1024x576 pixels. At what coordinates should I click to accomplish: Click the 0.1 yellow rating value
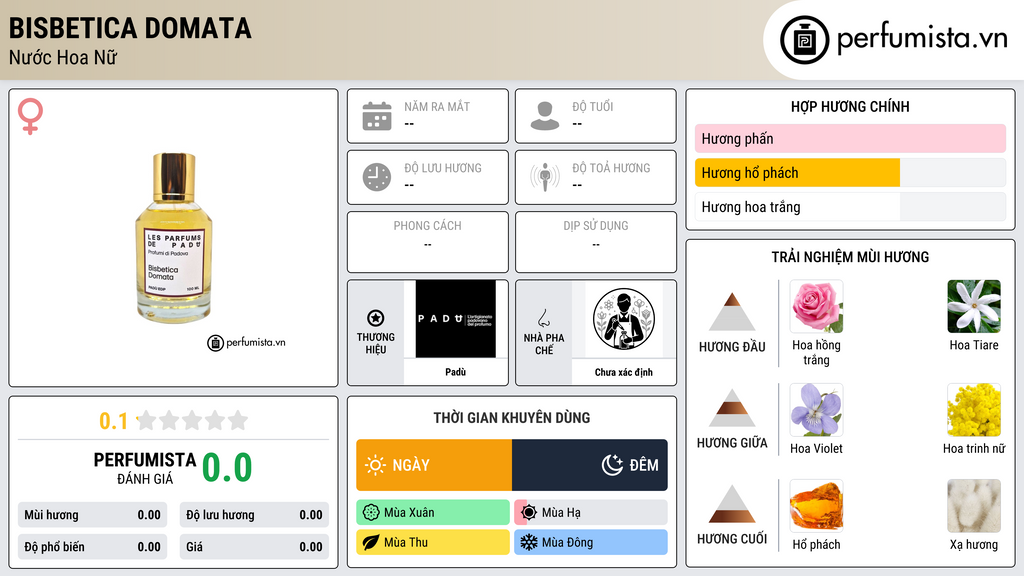click(114, 421)
